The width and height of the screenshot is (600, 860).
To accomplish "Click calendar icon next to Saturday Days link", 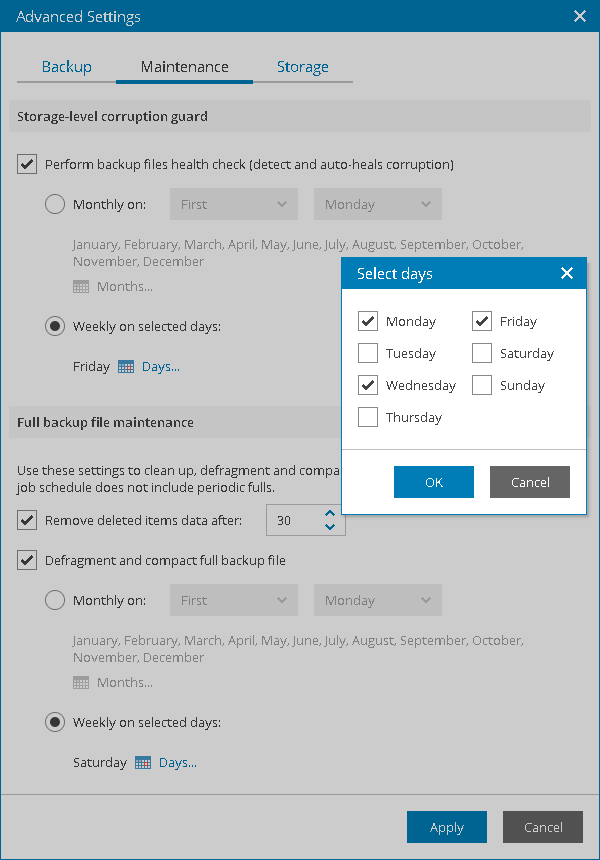I will [143, 763].
